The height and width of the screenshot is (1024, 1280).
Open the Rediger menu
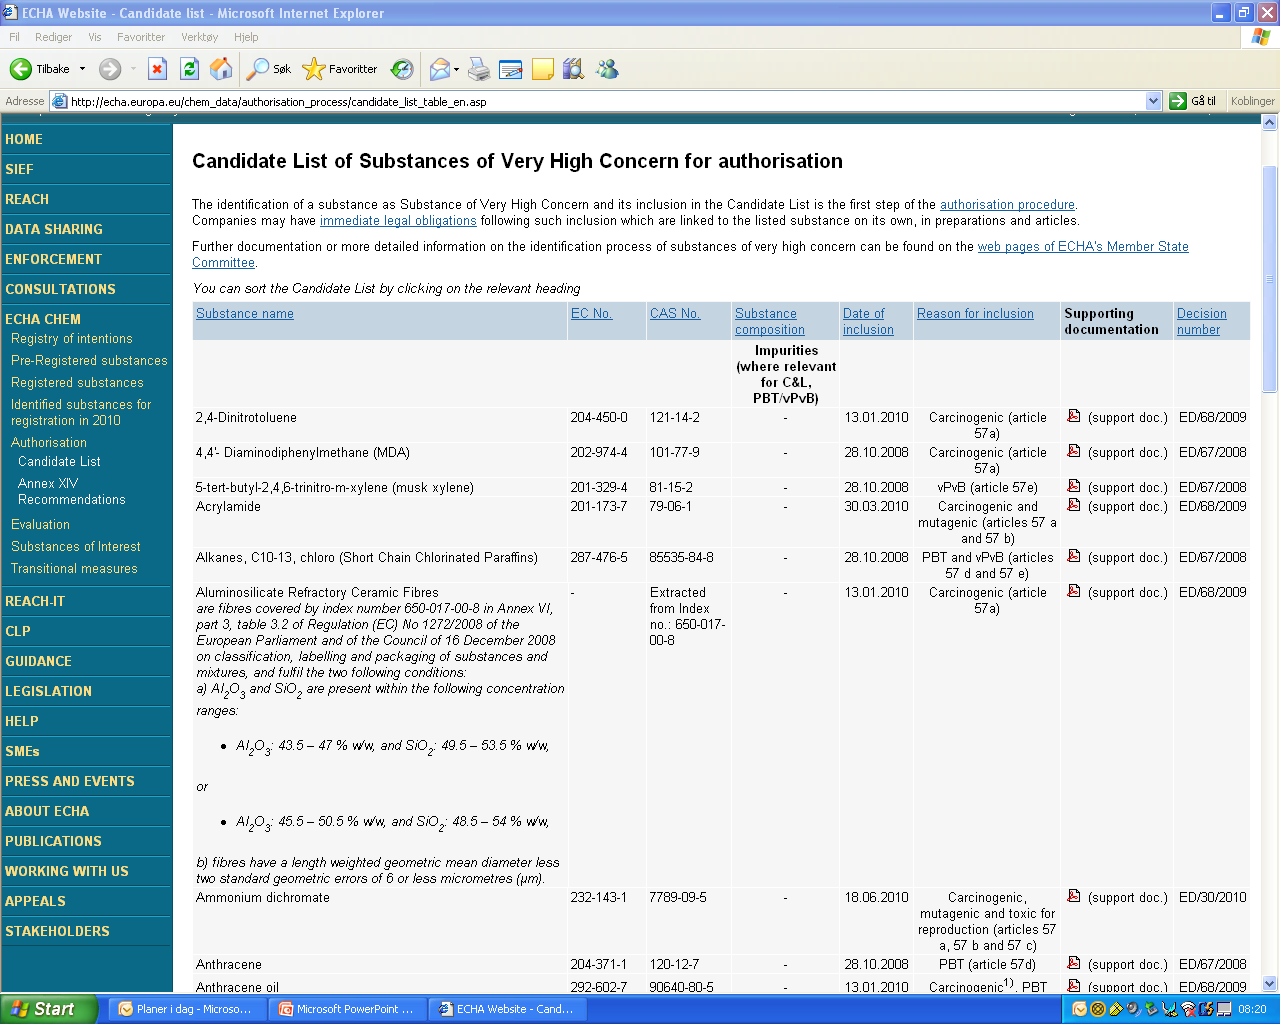coord(53,37)
